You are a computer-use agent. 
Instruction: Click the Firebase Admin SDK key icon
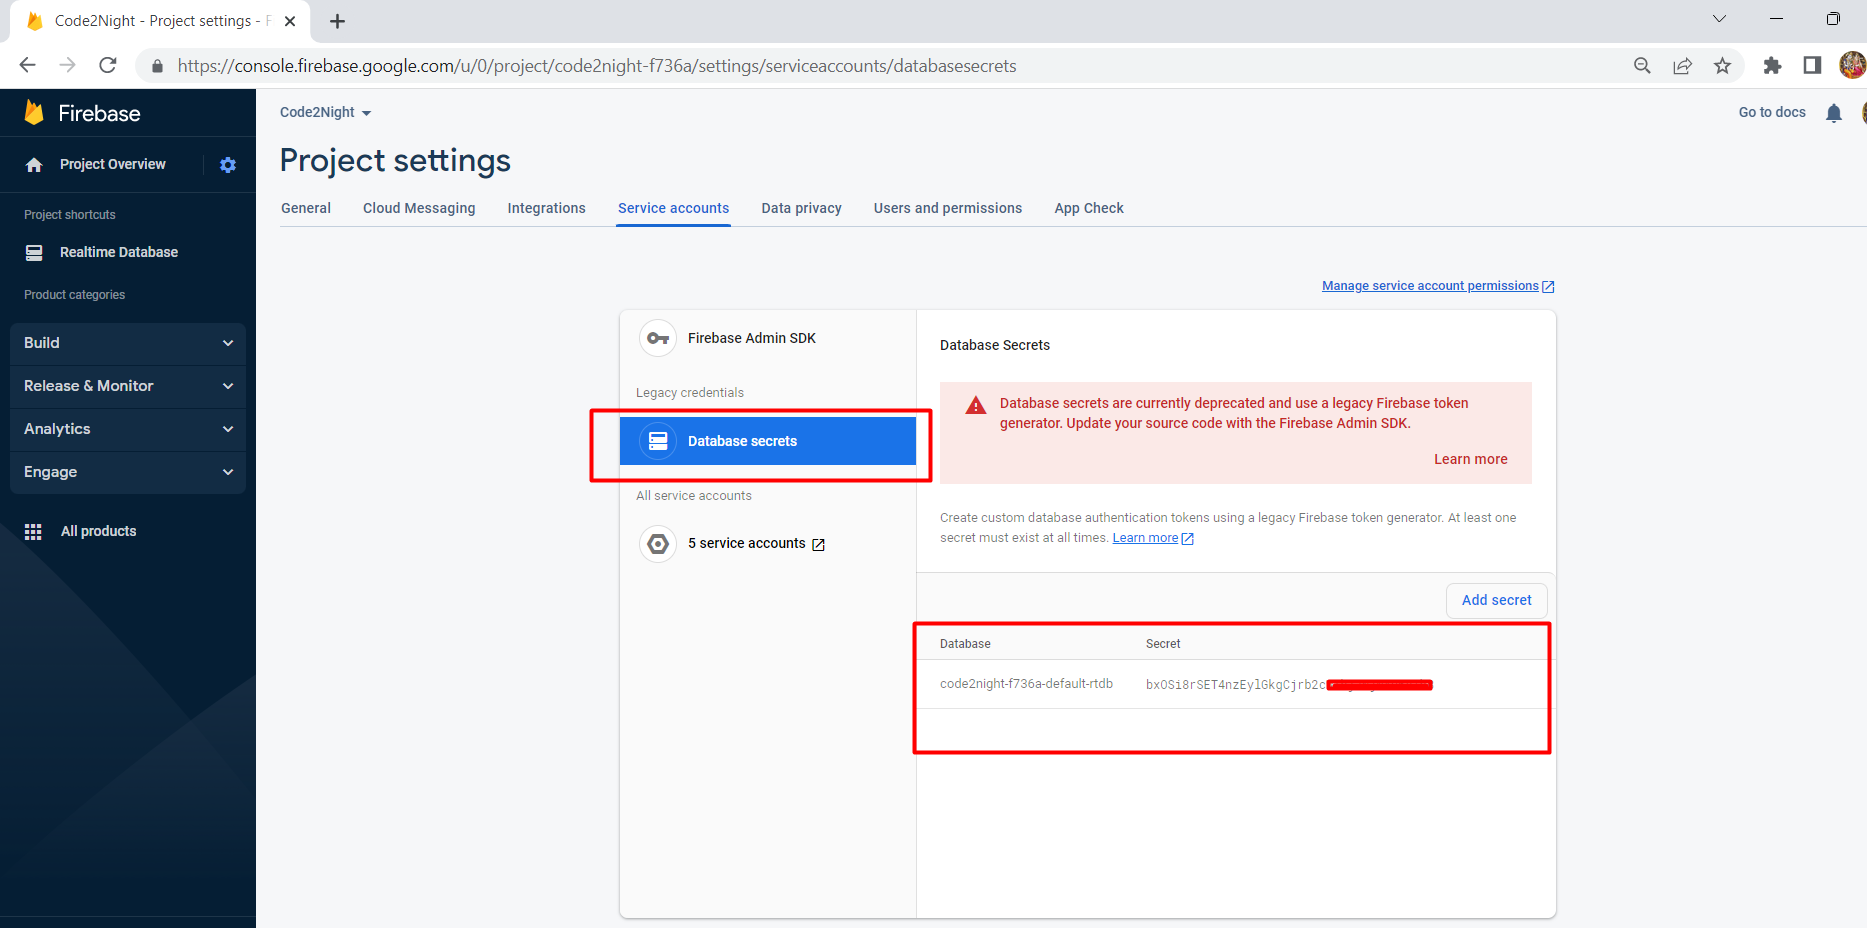658,339
